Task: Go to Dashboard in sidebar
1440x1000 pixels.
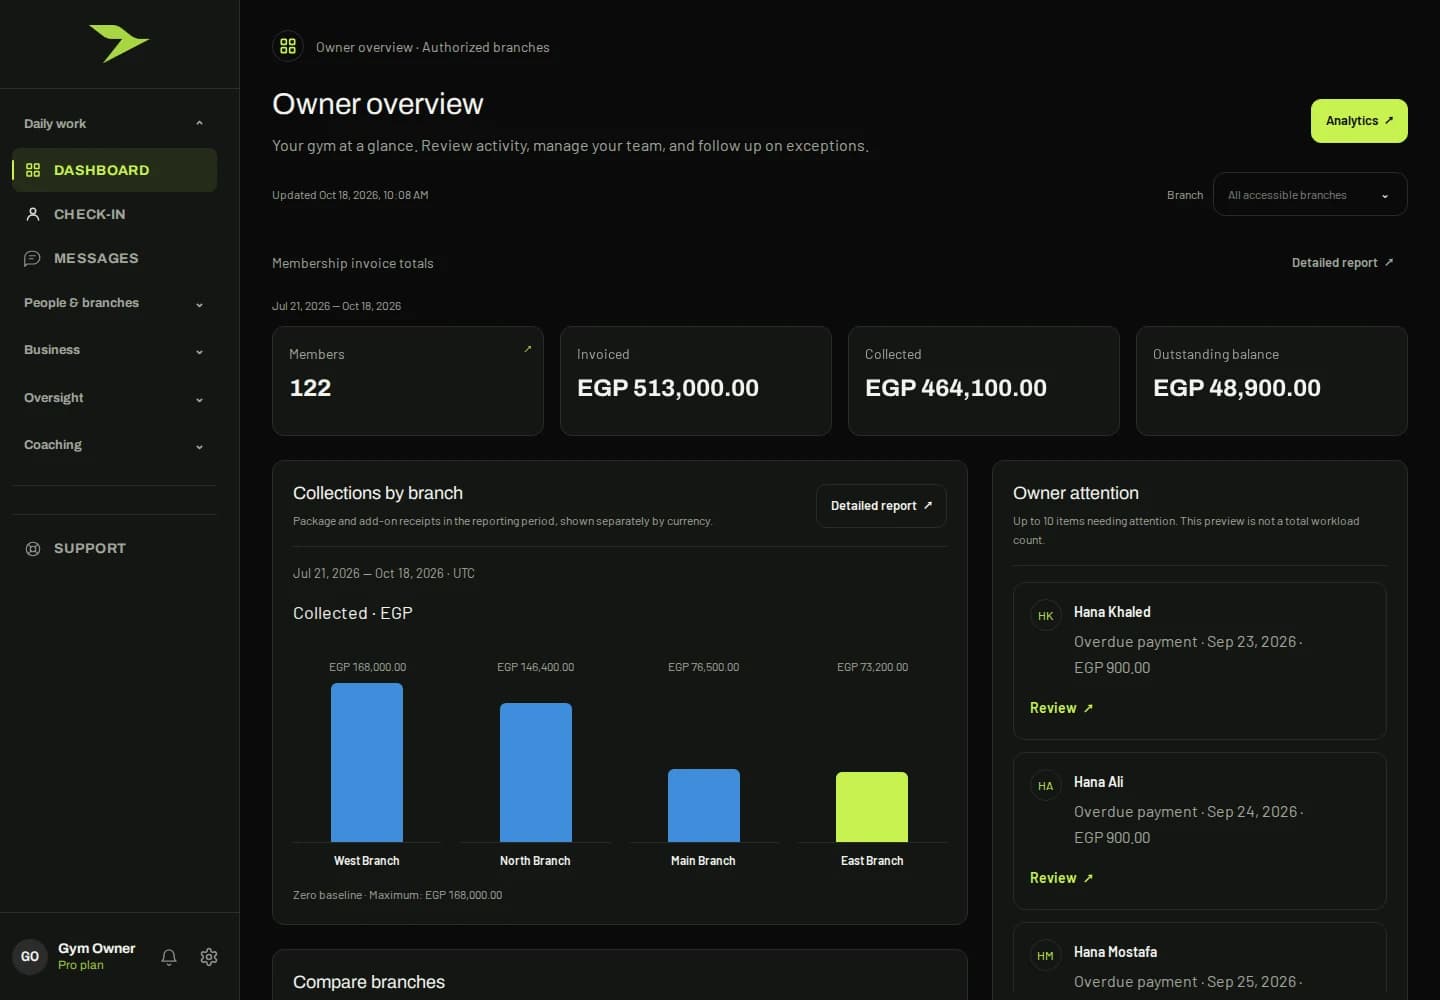Action: point(114,170)
